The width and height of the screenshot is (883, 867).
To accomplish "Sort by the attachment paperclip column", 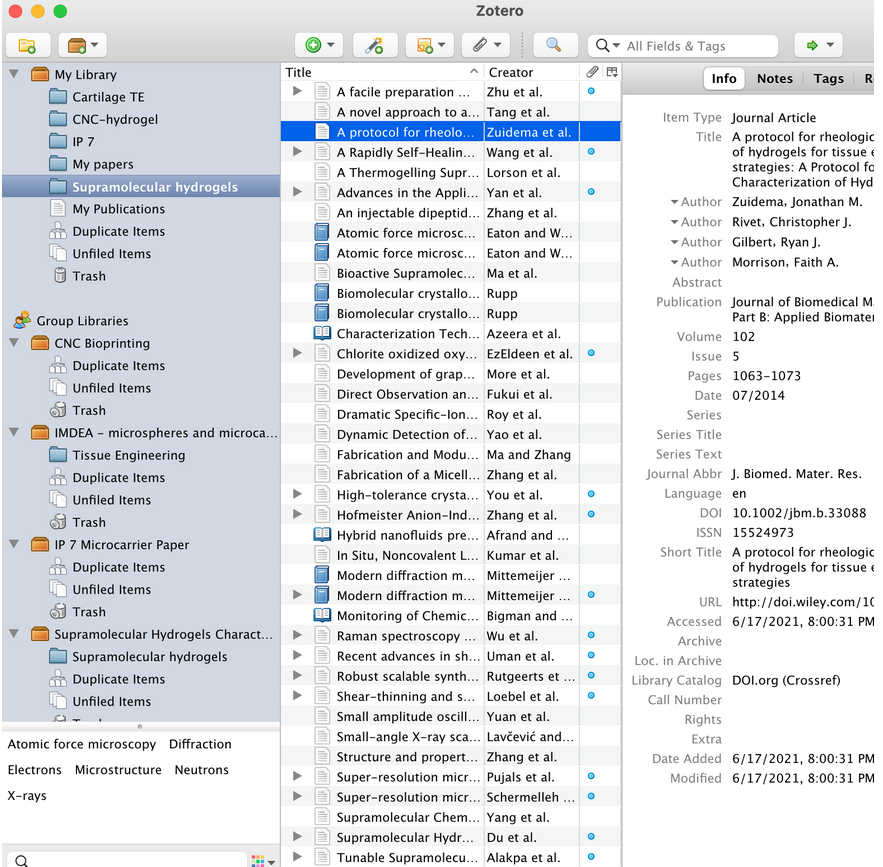I will tap(591, 72).
